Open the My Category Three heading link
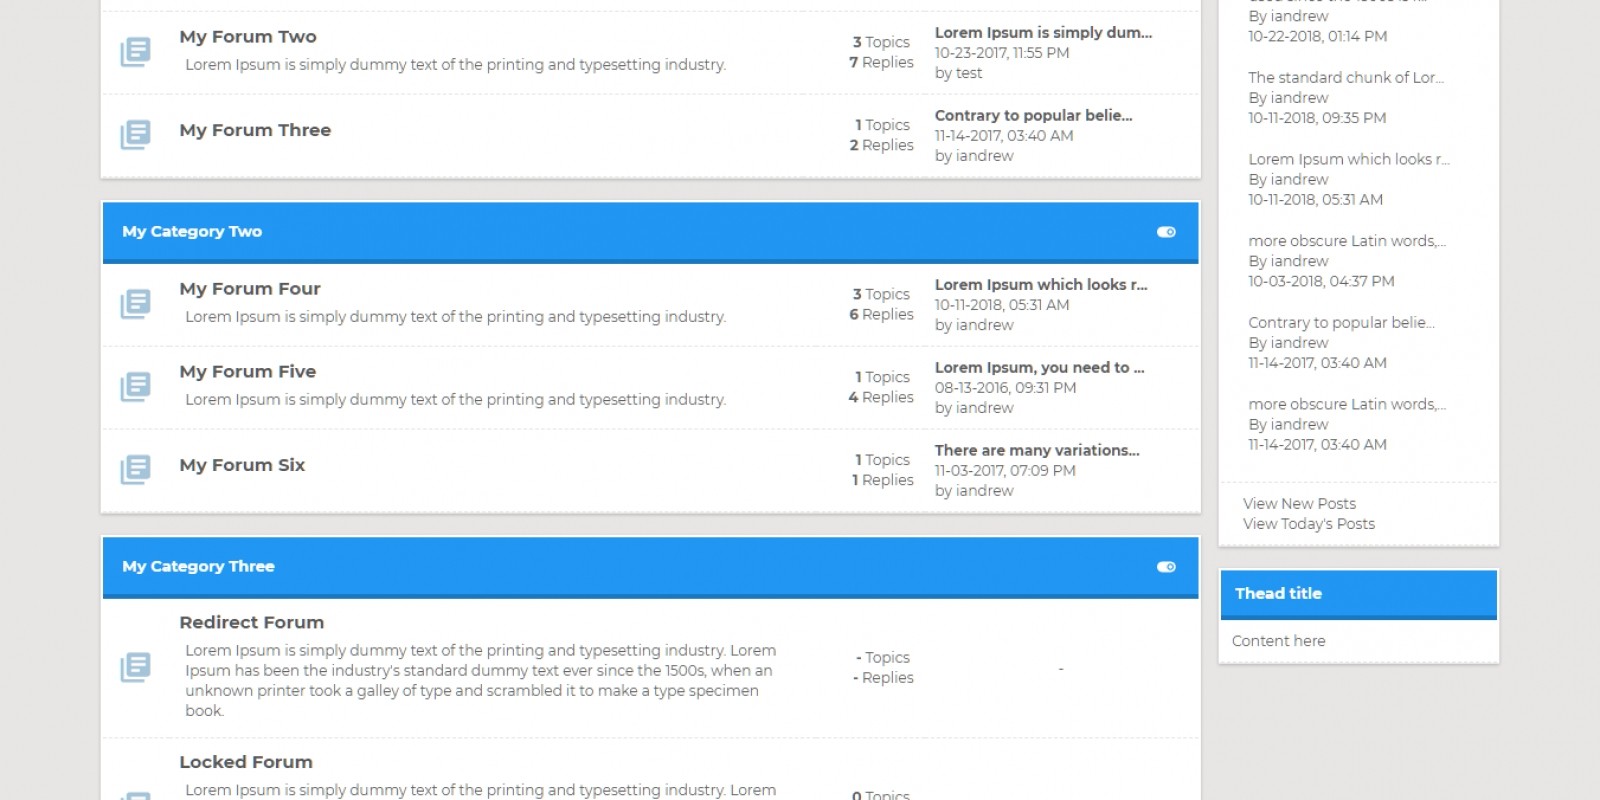 click(x=198, y=567)
